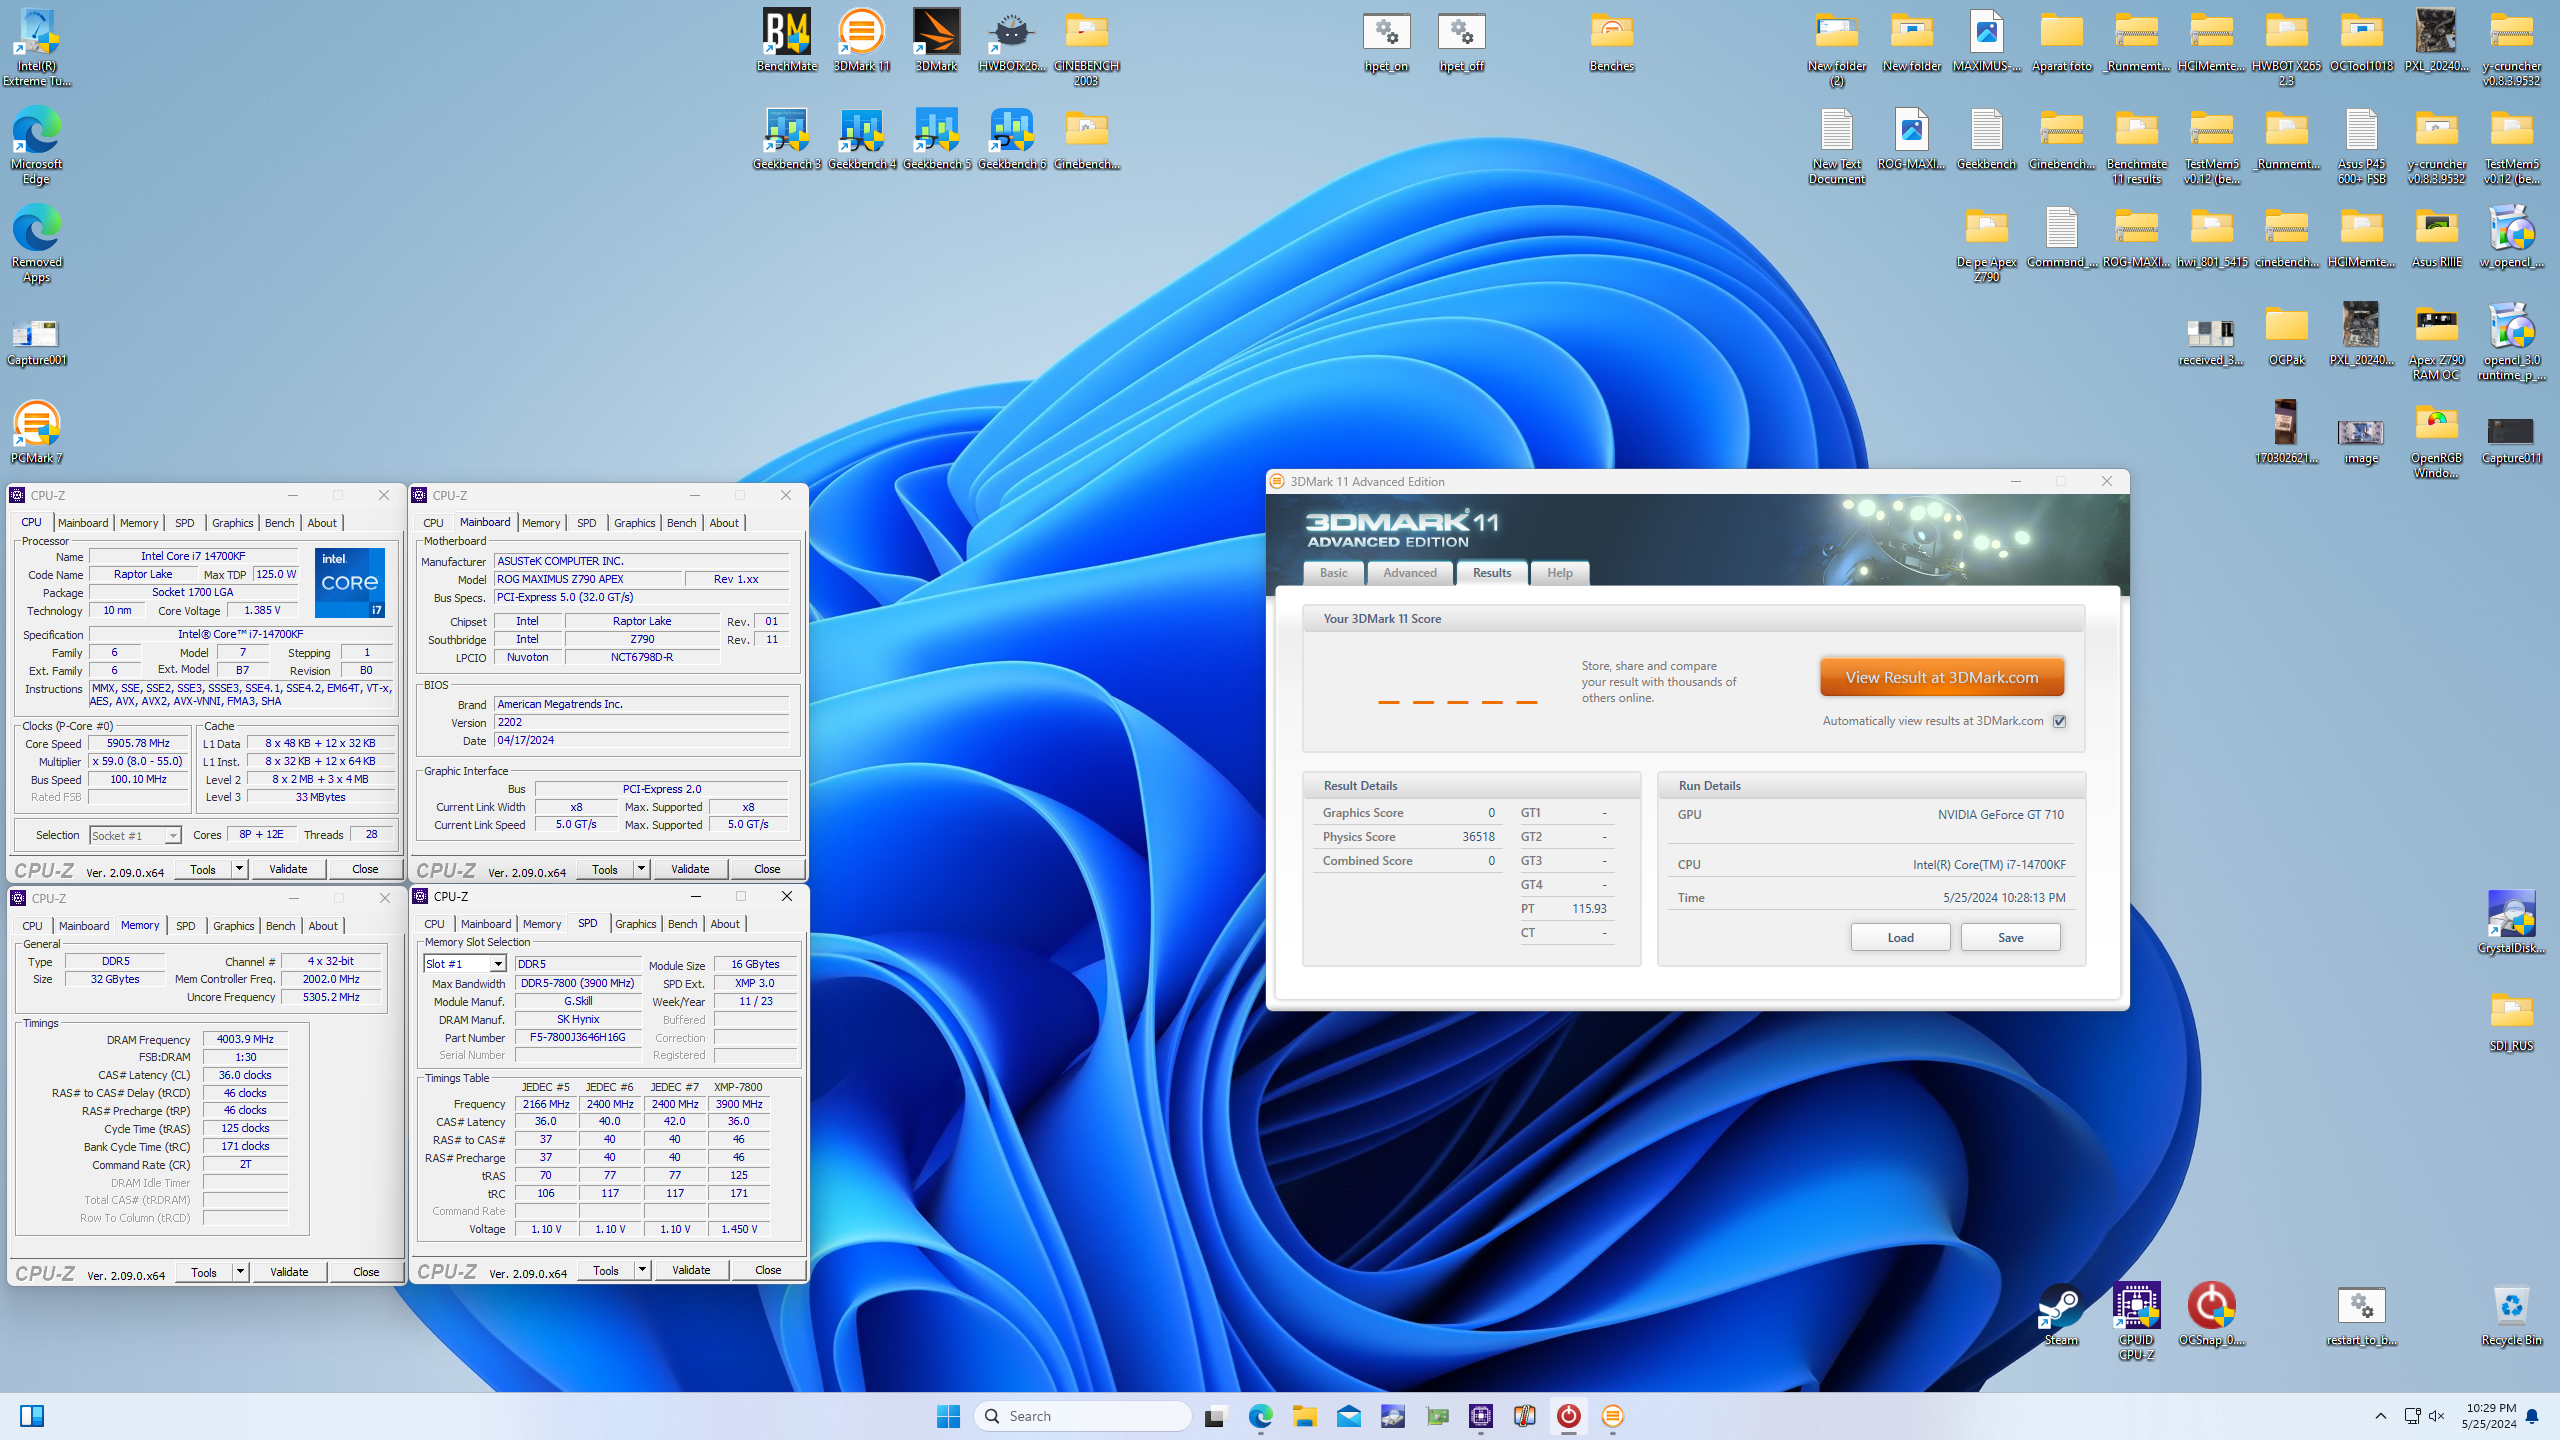Click Validate in CPU-Z CPU window
The image size is (2560, 1440).
coord(288,869)
